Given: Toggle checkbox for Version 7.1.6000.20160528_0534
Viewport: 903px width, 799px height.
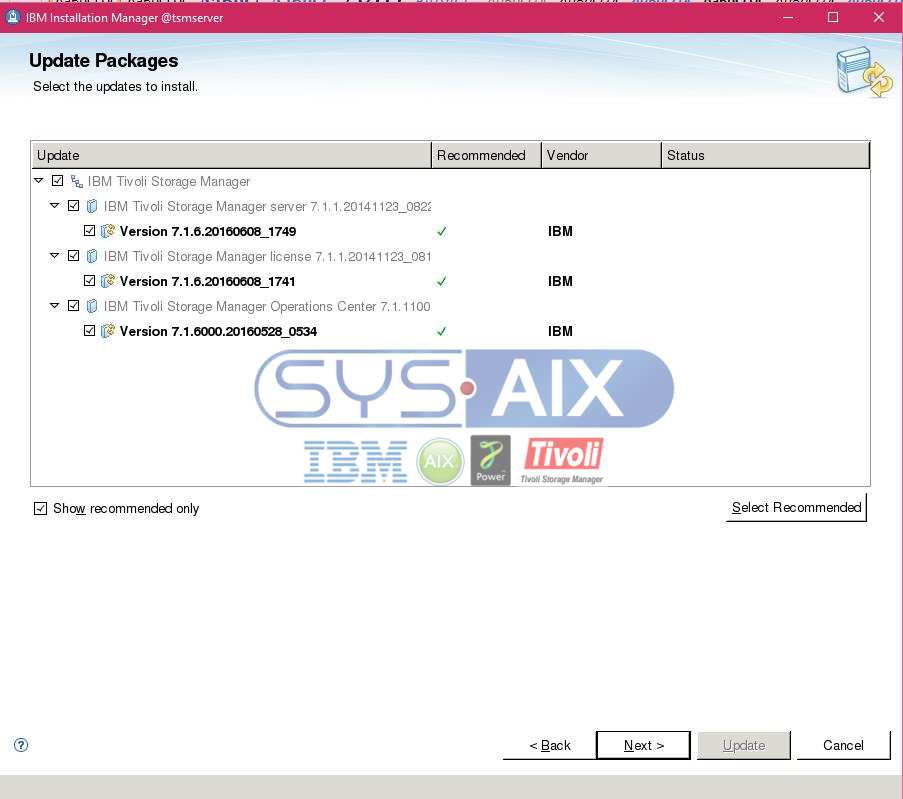Looking at the screenshot, I should pyautogui.click(x=89, y=331).
